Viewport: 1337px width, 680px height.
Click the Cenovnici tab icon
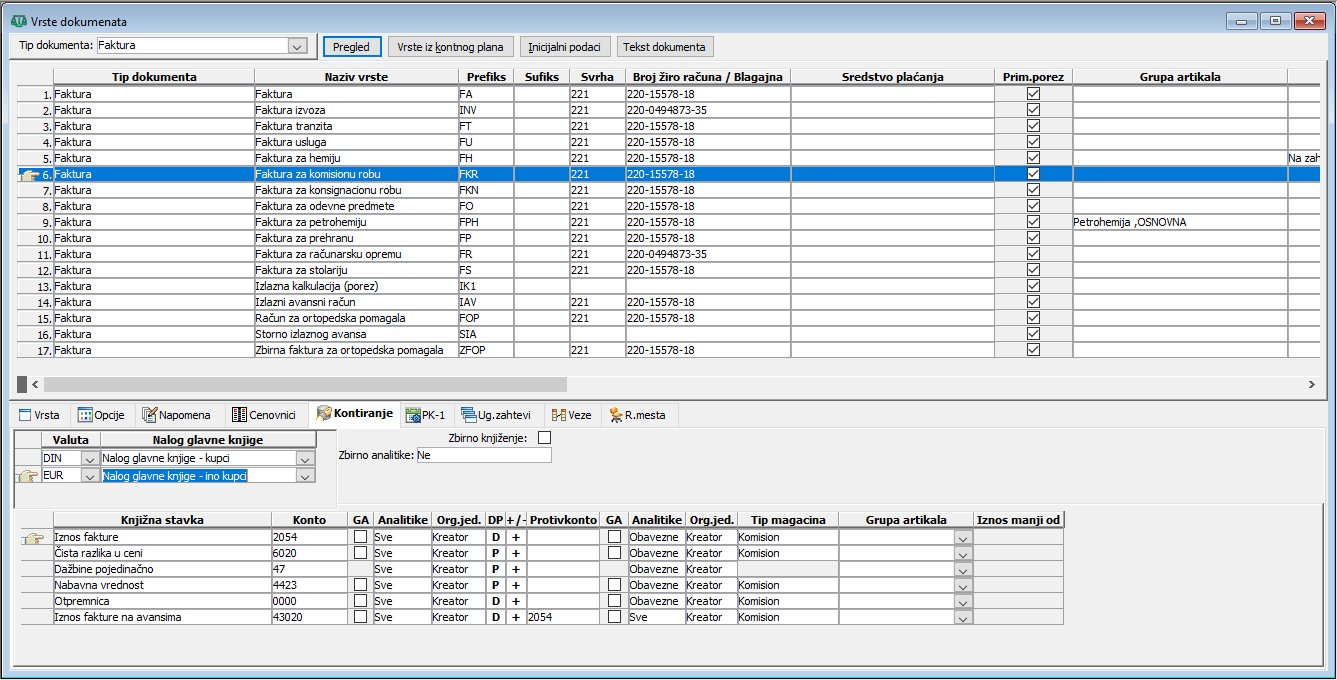point(240,415)
